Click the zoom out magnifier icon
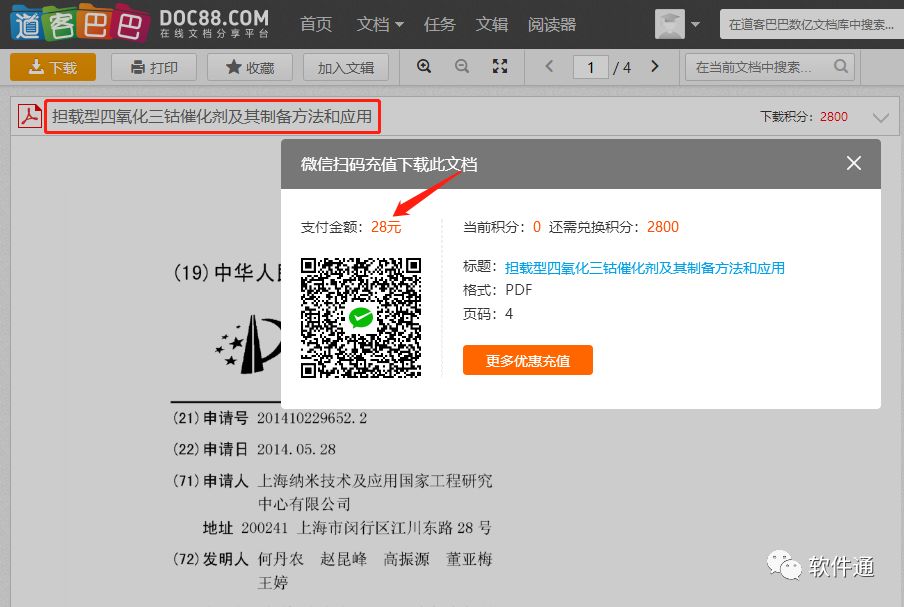This screenshot has width=904, height=607. pos(462,66)
